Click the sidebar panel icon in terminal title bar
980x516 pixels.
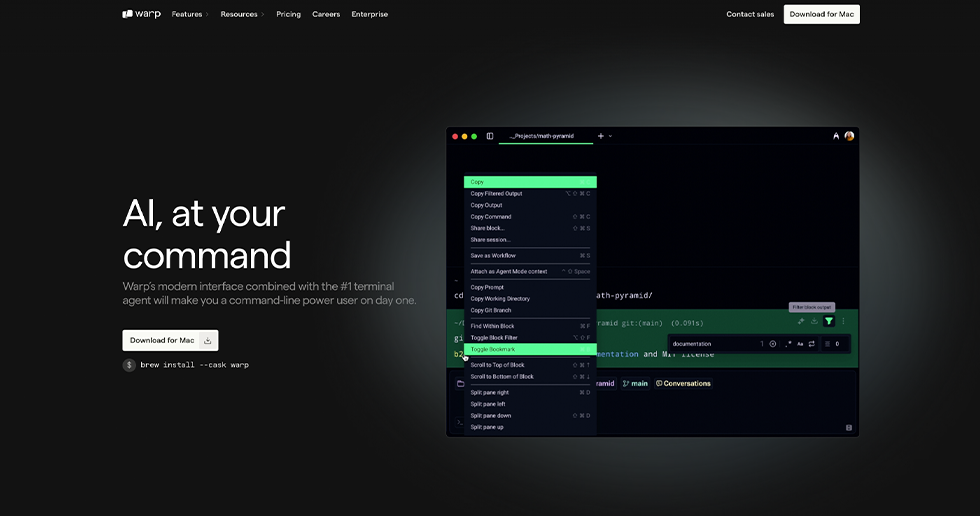pos(490,136)
